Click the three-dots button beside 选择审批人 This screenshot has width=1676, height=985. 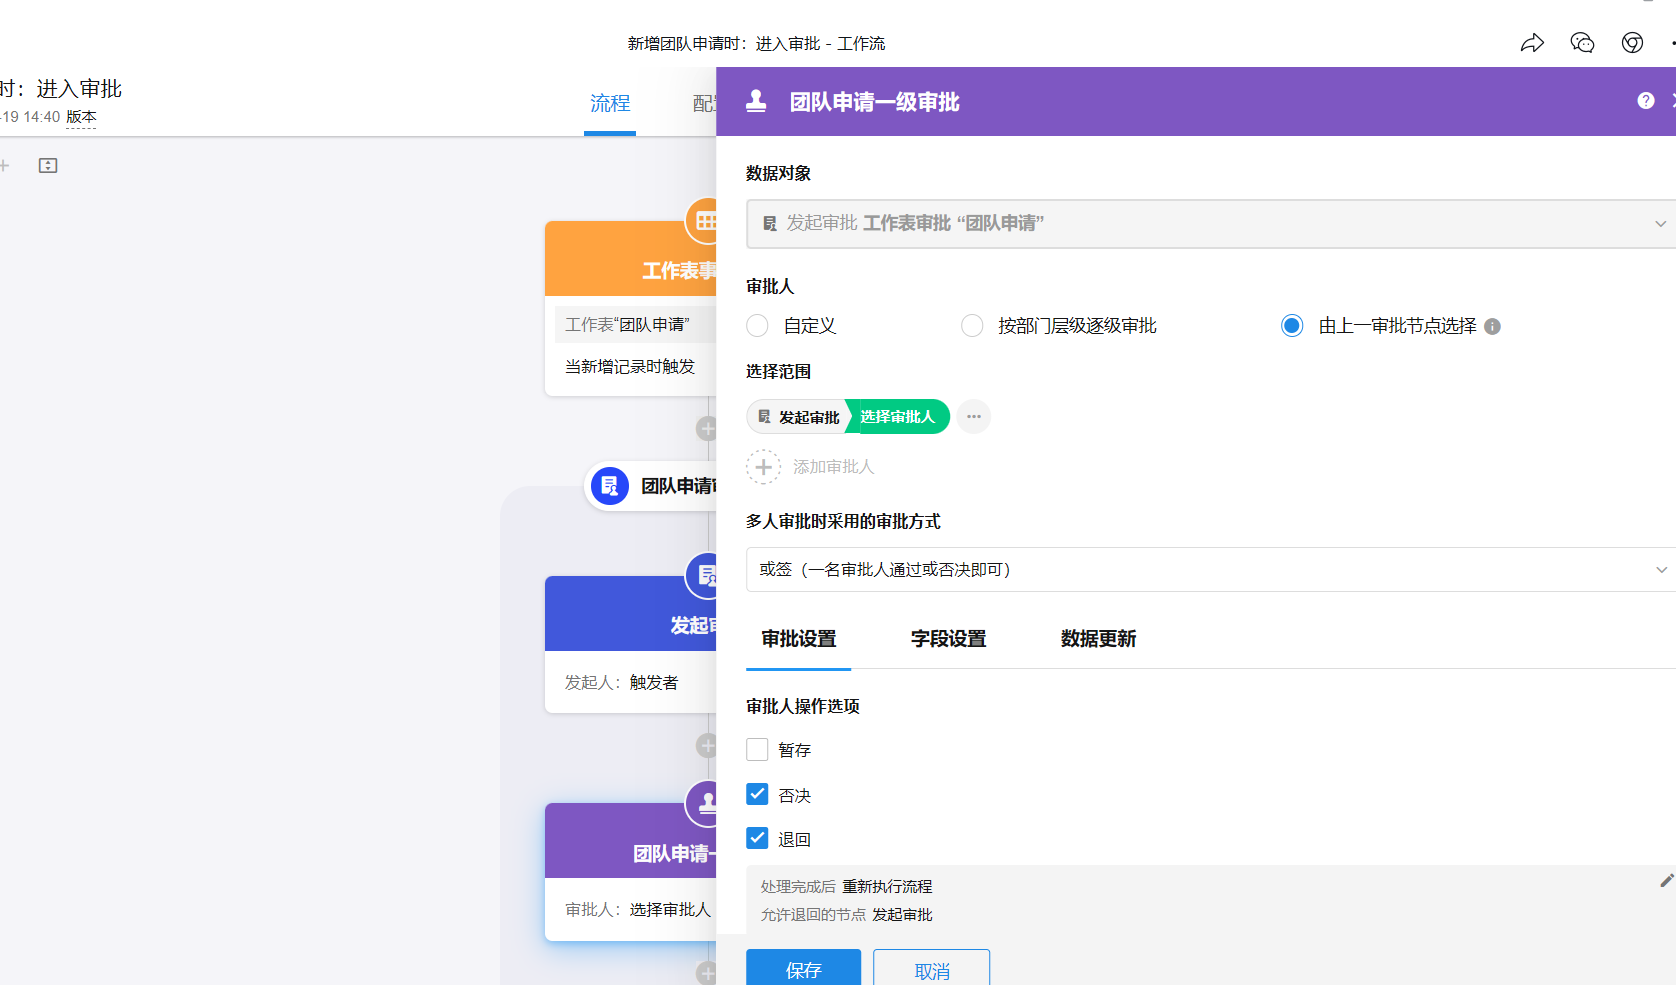pyautogui.click(x=973, y=417)
